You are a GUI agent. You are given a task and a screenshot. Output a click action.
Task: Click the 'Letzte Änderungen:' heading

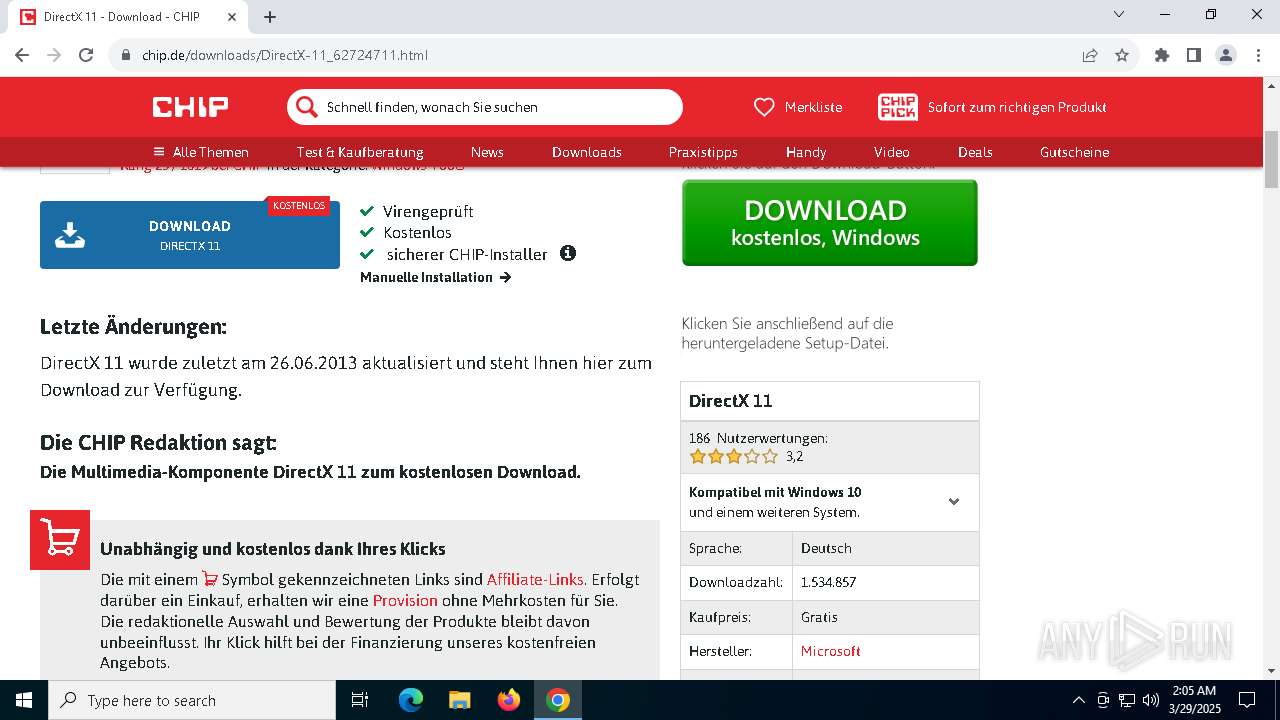133,327
